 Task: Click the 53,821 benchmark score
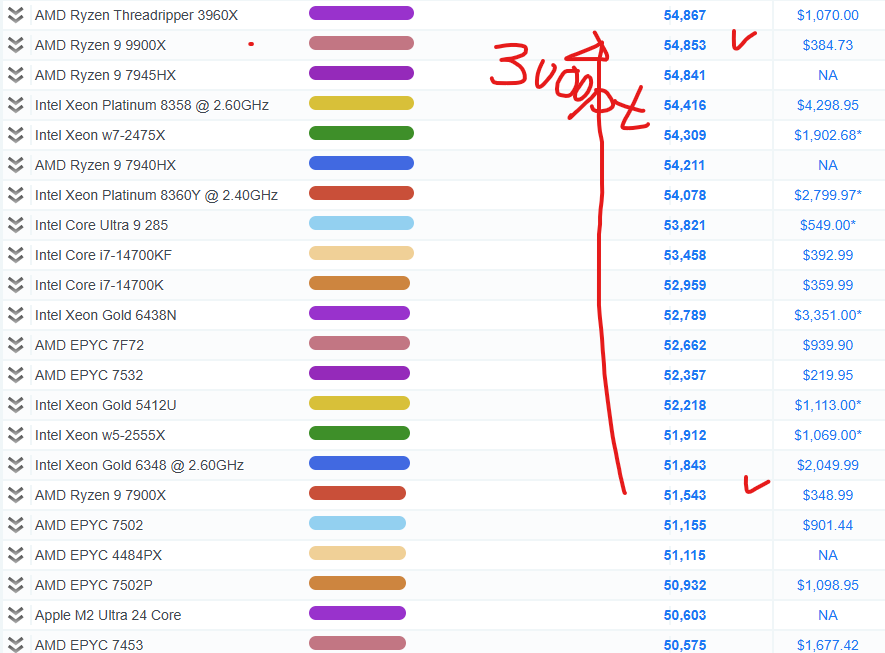685,225
